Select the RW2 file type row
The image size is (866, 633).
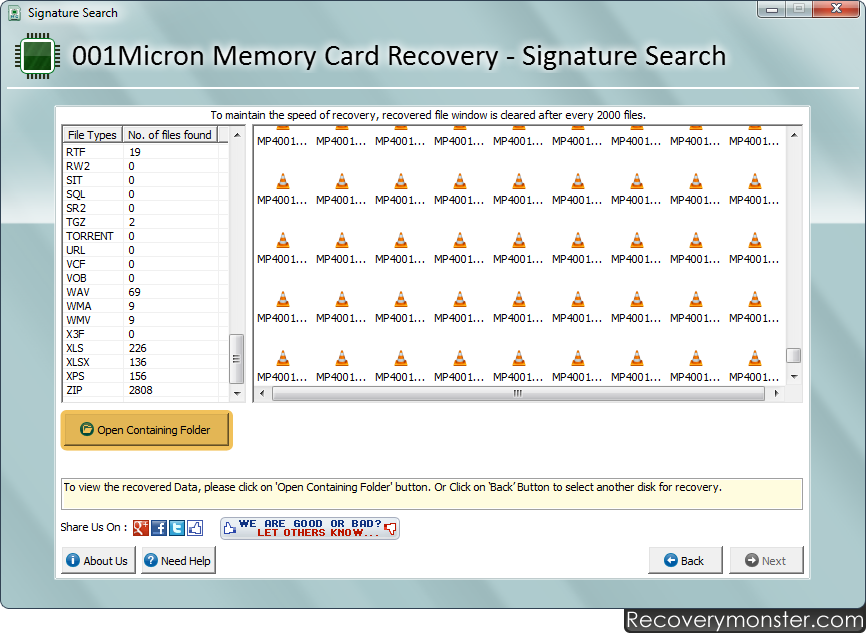(x=146, y=166)
